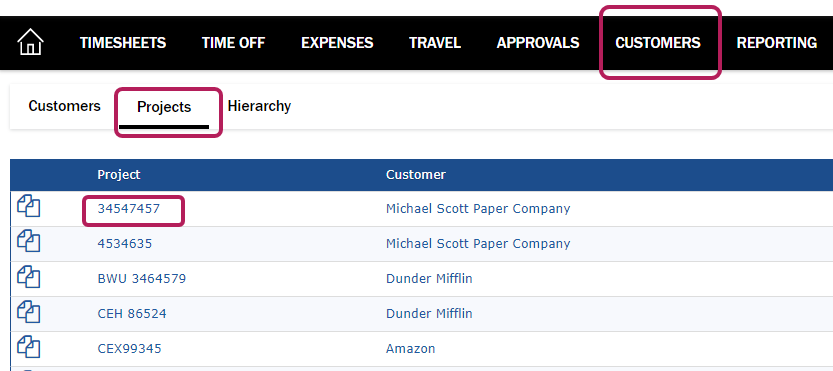833x371 pixels.
Task: Open project 34547457 link
Action: point(129,209)
